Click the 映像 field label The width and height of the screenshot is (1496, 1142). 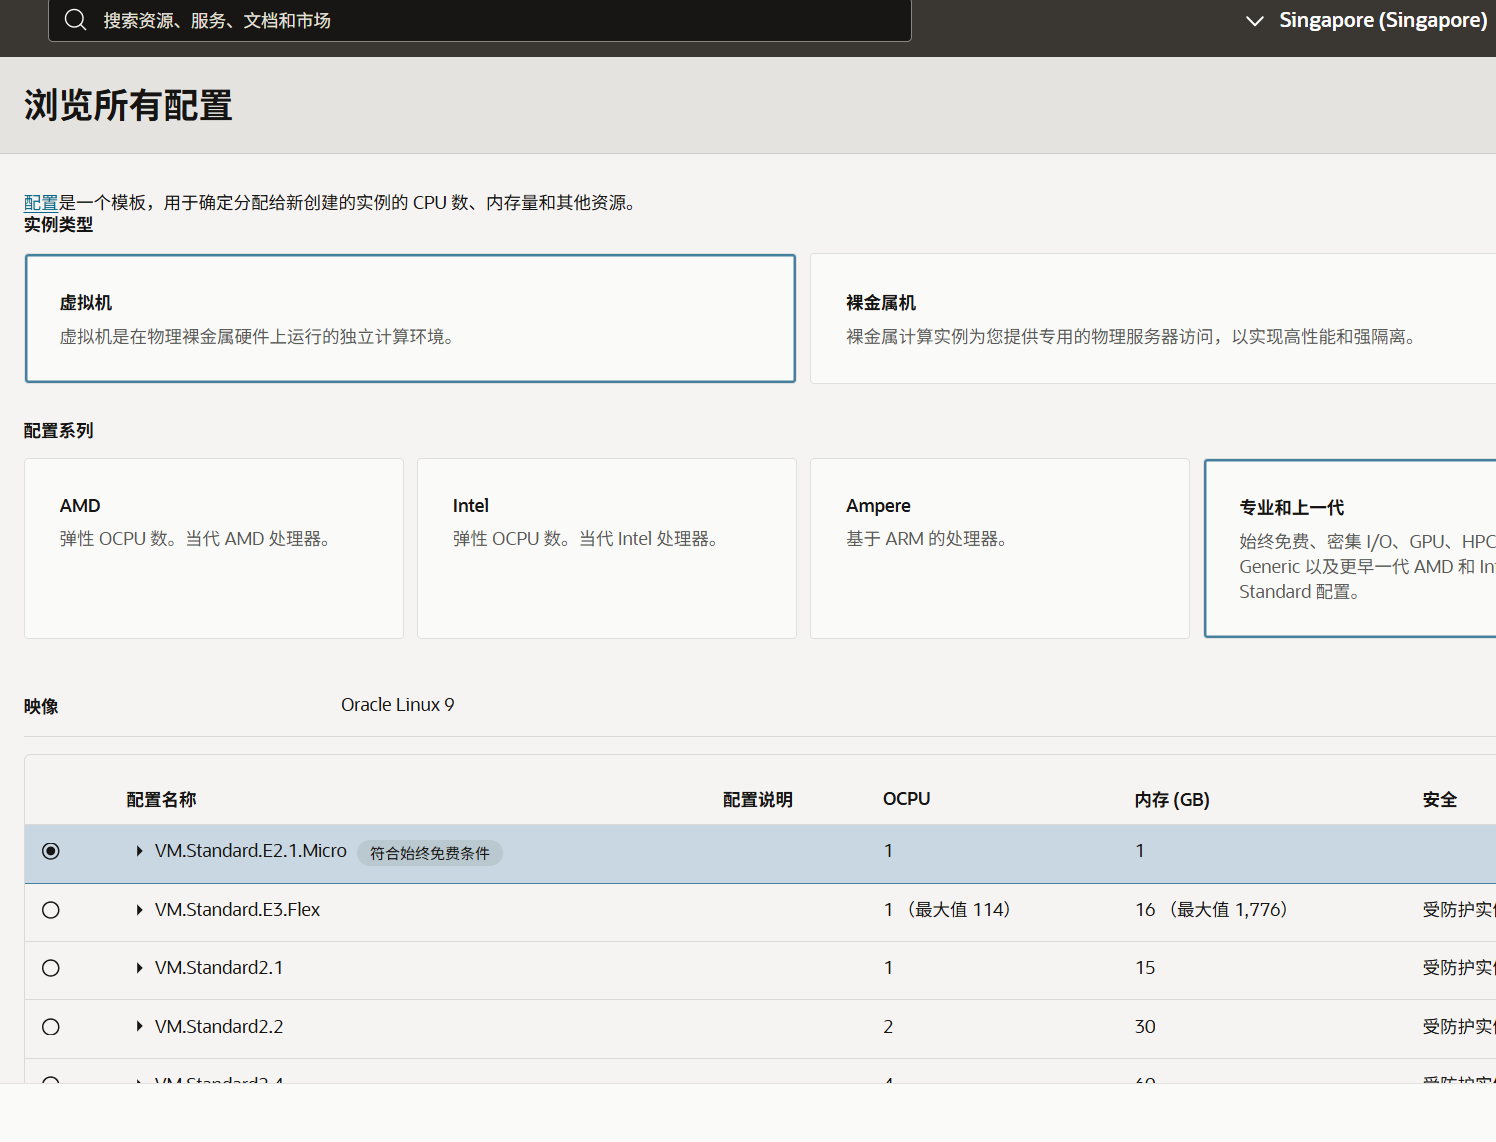pos(41,707)
